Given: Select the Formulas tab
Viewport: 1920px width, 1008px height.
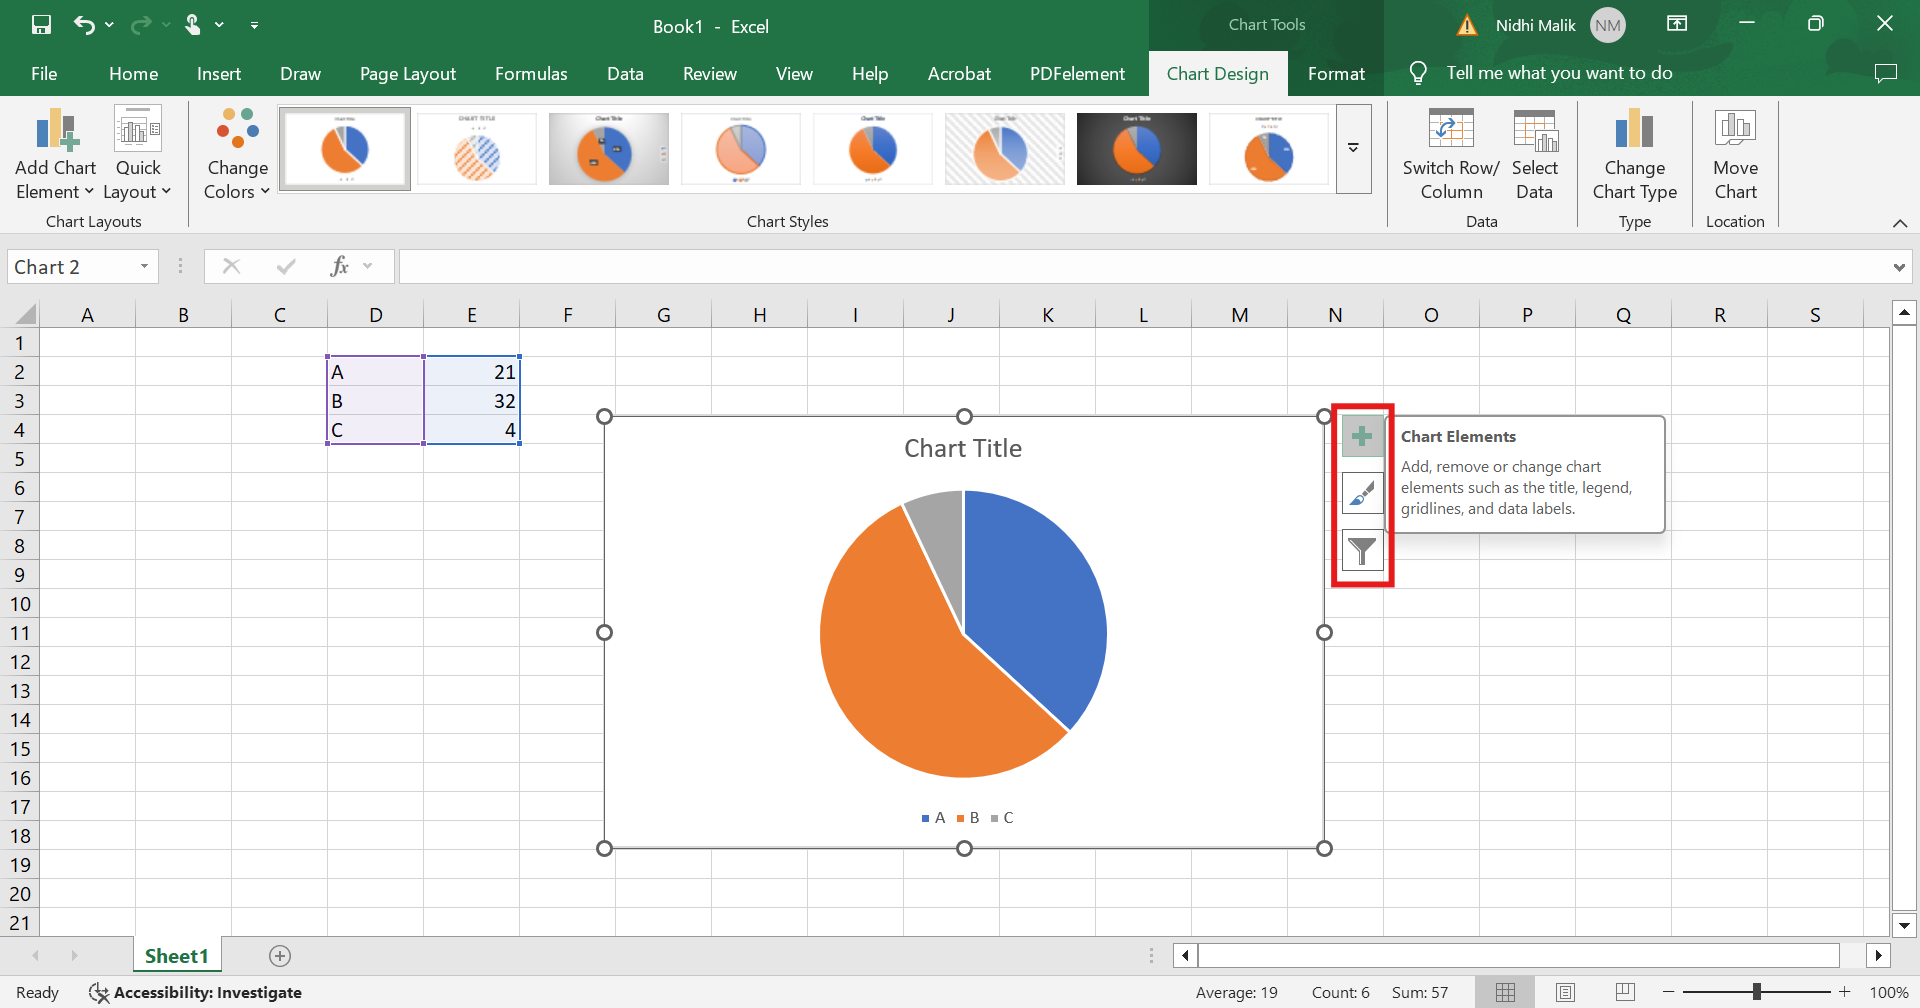Looking at the screenshot, I should (531, 73).
